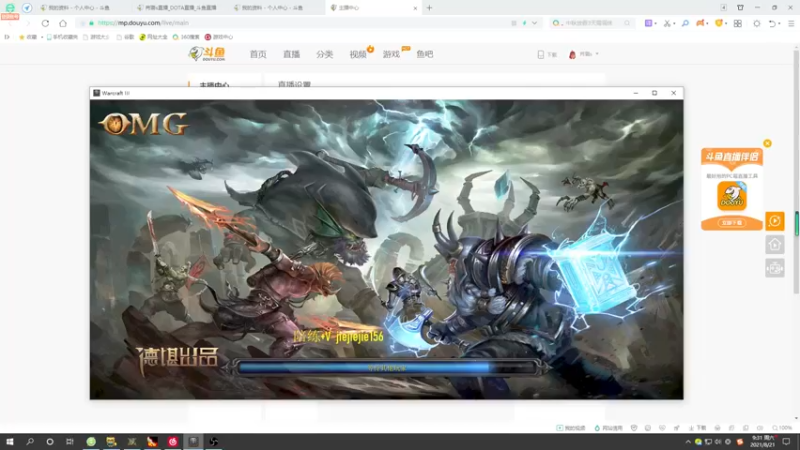Screen dimensions: 800x450
Task: Open the notification center on taskbar
Action: pos(786,442)
